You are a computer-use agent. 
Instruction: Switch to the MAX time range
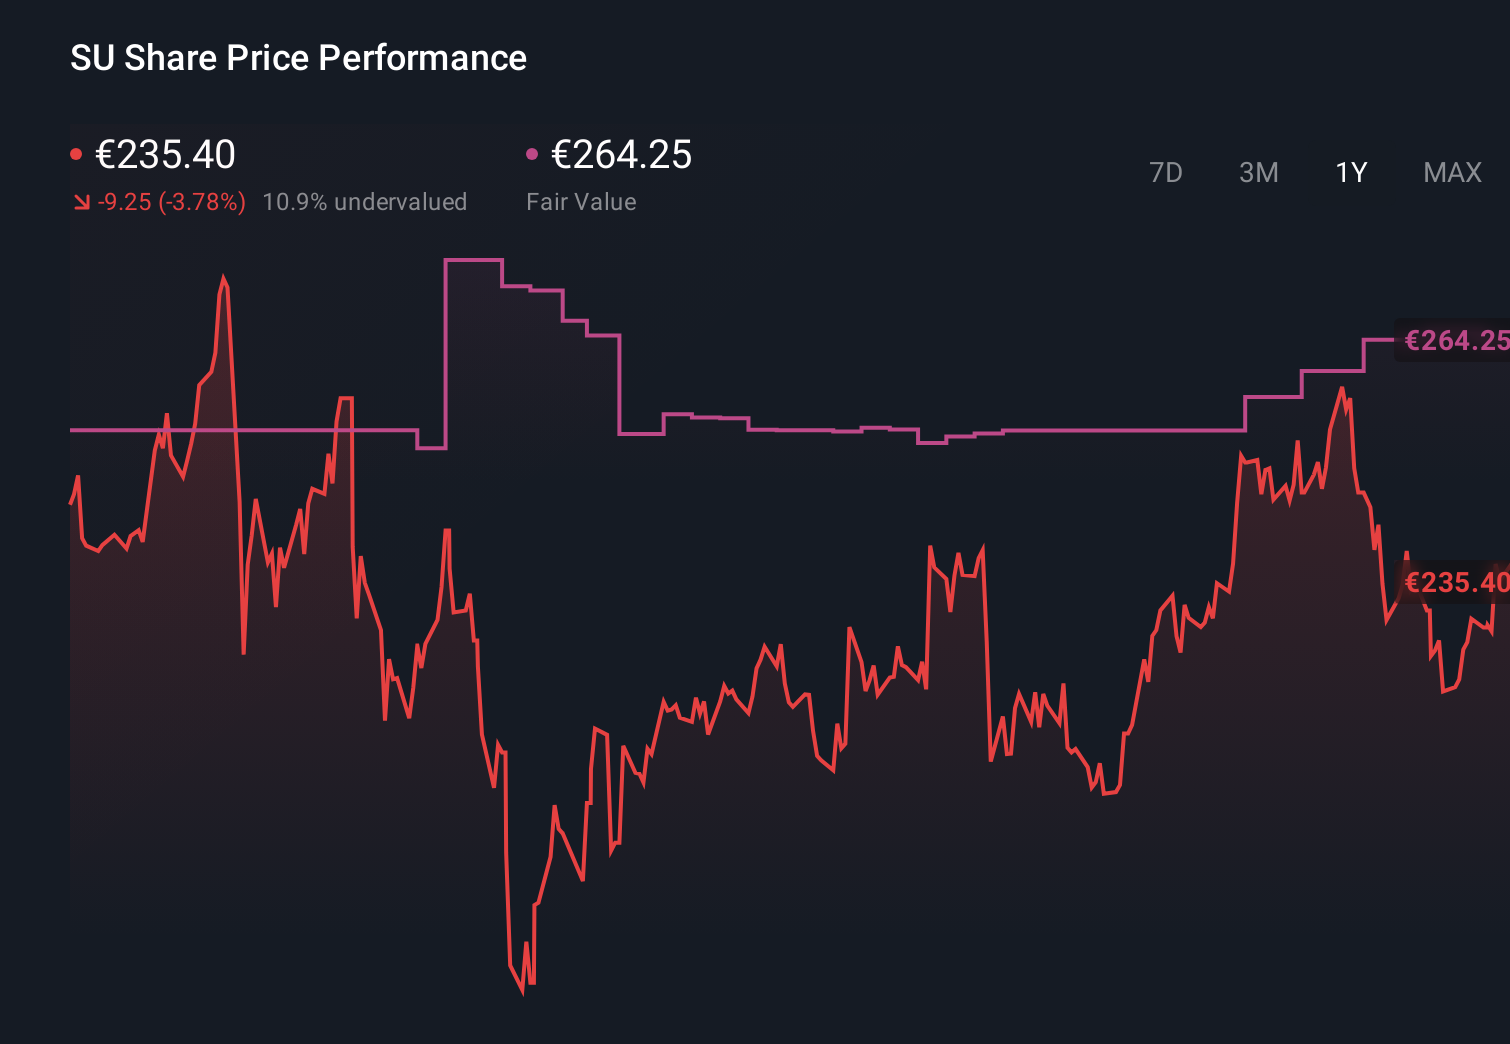pyautogui.click(x=1451, y=173)
